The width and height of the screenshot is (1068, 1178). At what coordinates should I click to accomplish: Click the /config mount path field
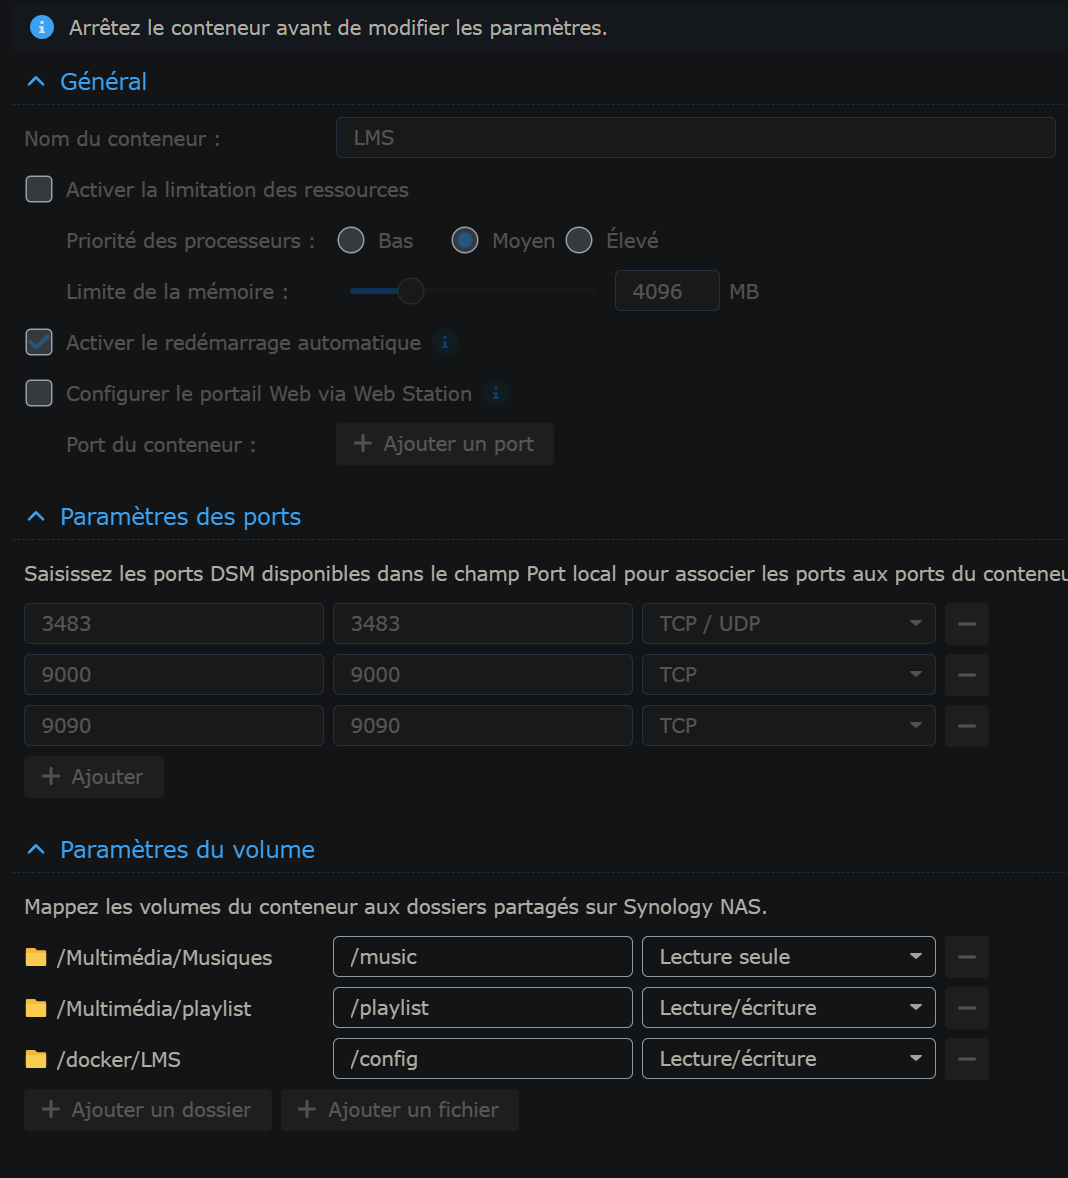point(482,1059)
